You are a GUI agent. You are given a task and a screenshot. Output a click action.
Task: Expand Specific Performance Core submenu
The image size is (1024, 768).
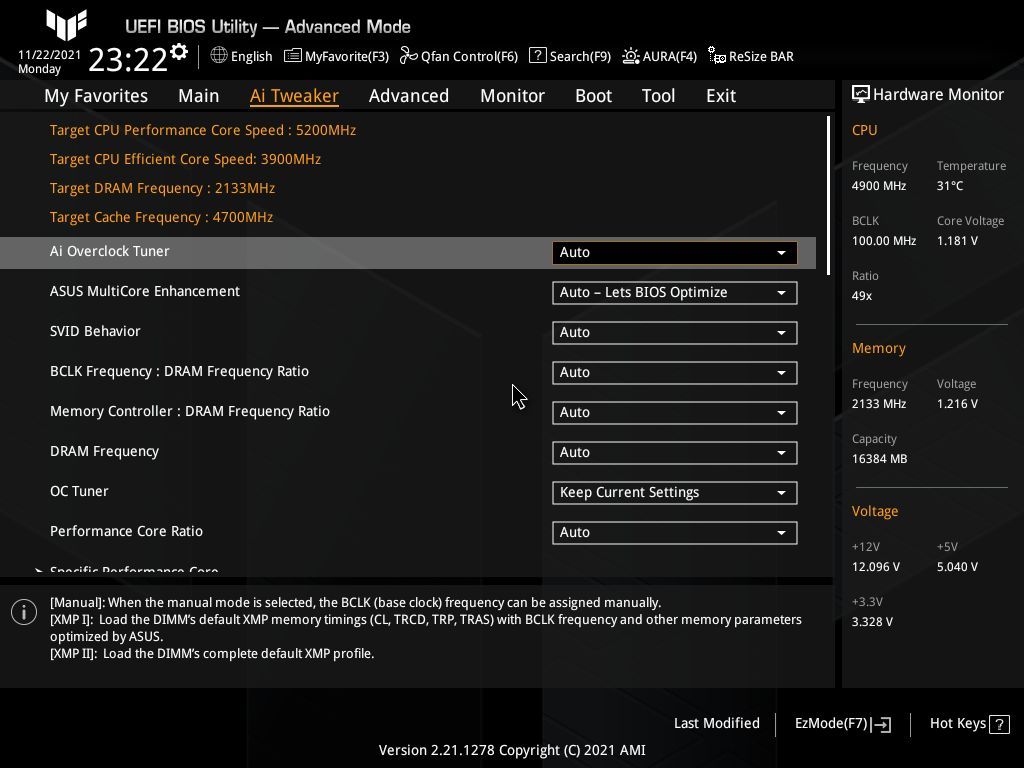click(134, 569)
